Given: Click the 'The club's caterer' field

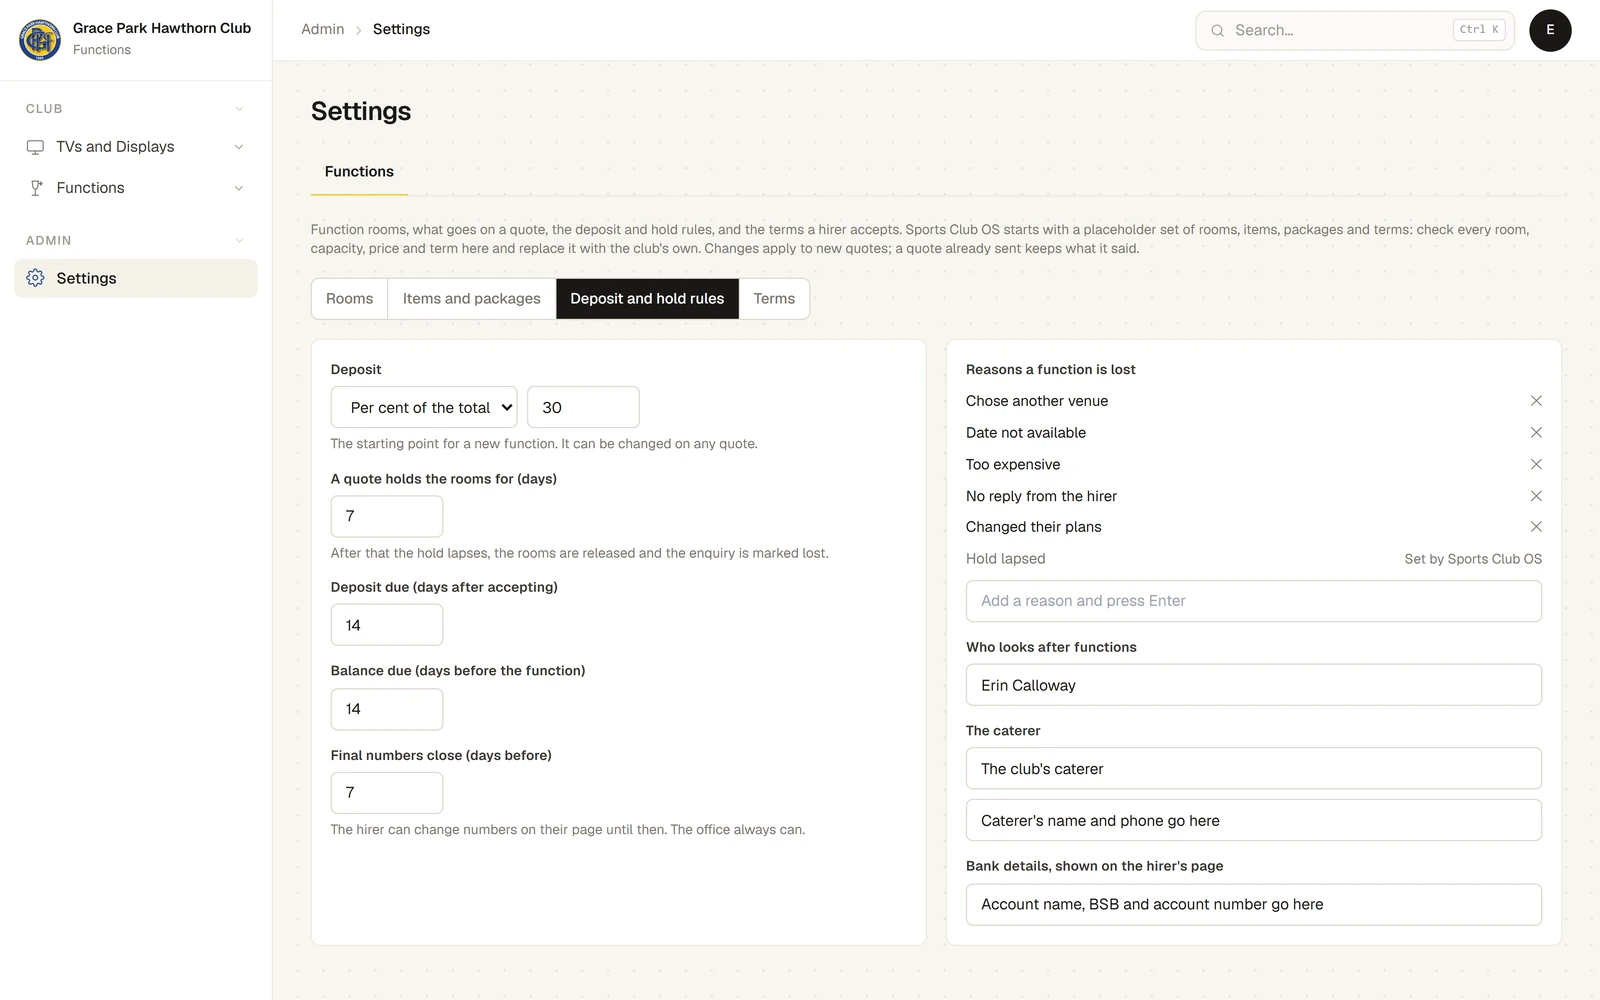Looking at the screenshot, I should tap(1254, 769).
